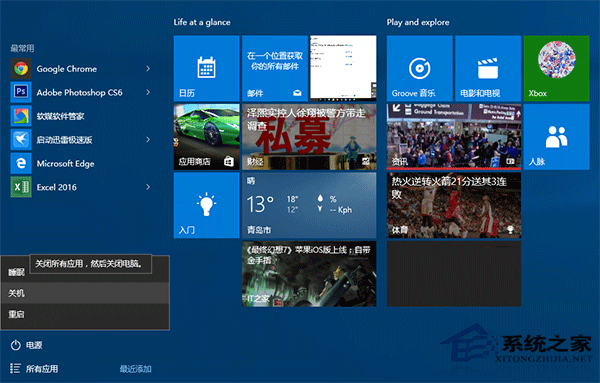Click the 电源 power button
600x383 pixels.
[x=26, y=345]
